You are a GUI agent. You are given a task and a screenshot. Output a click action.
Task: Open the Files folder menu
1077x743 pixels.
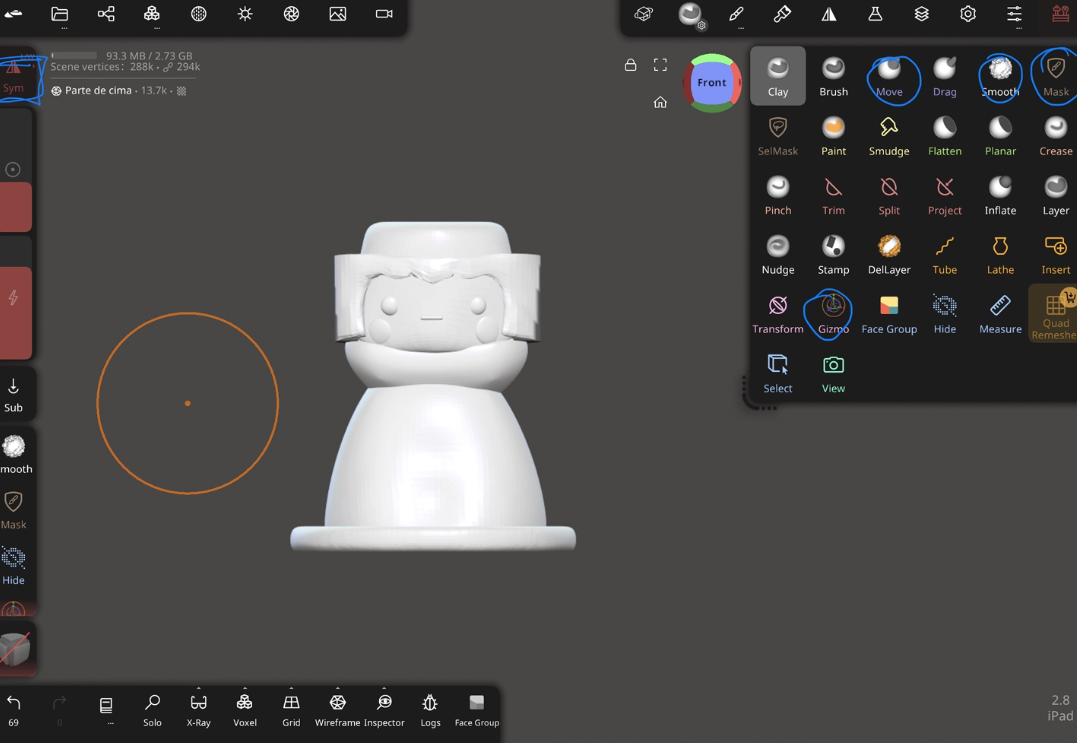pos(60,14)
